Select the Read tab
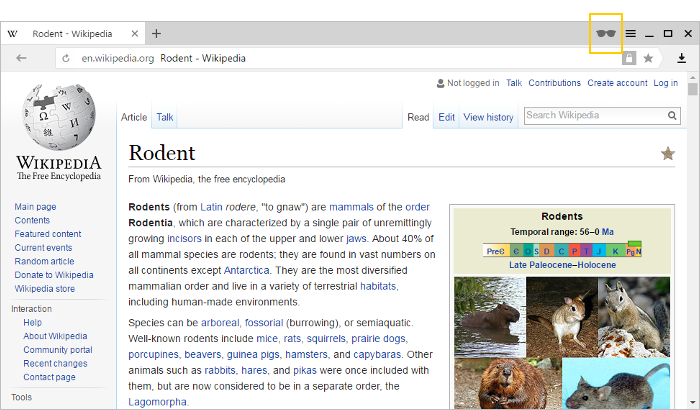Image resolution: width=700 pixels, height=410 pixels. (x=418, y=117)
